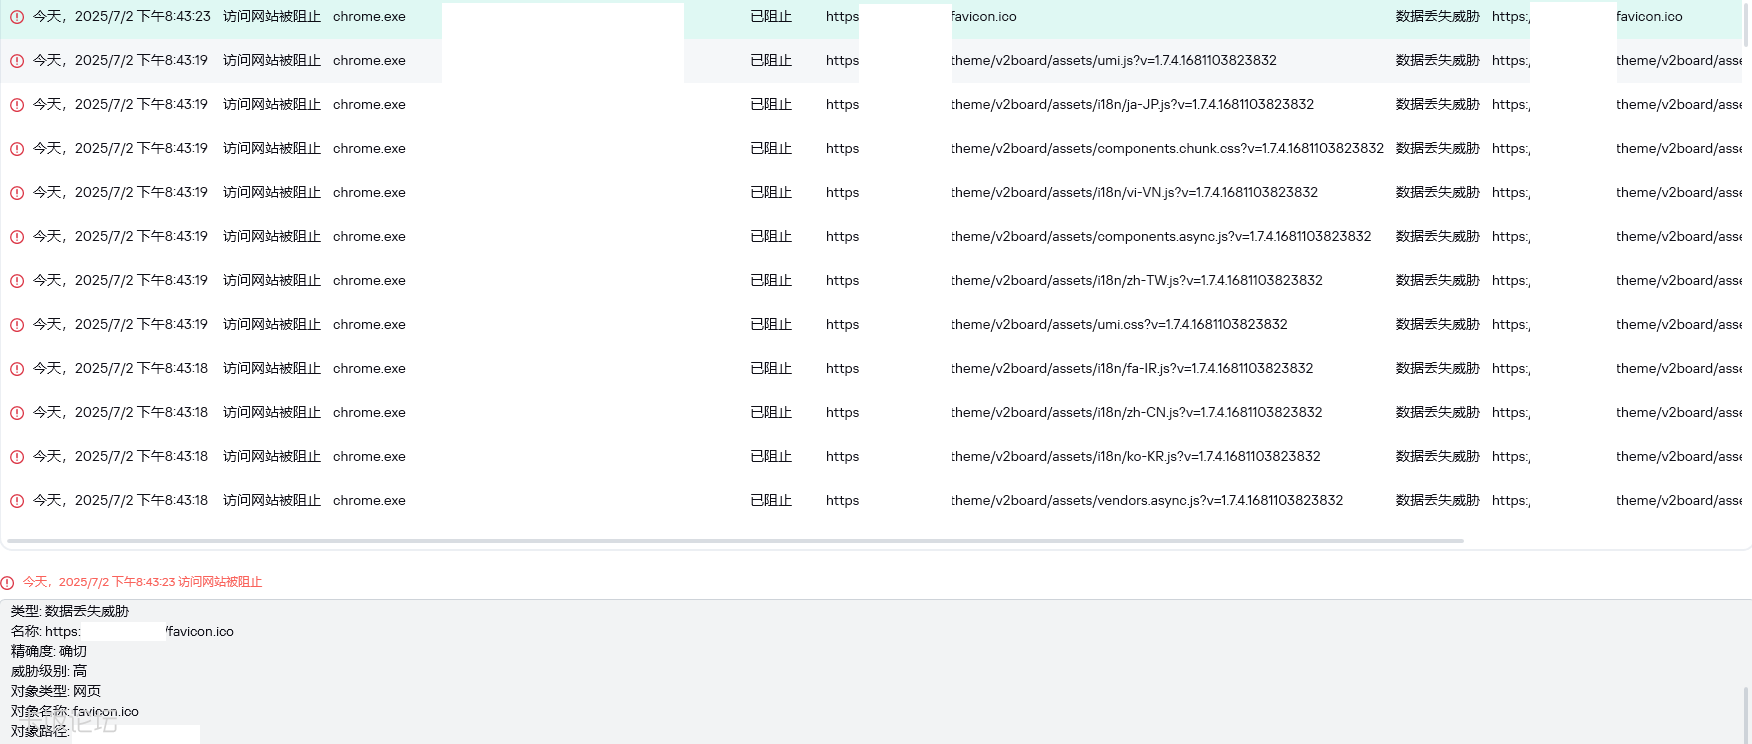Select the components.async.js URL cell
This screenshot has height=744, width=1752.
click(1161, 236)
